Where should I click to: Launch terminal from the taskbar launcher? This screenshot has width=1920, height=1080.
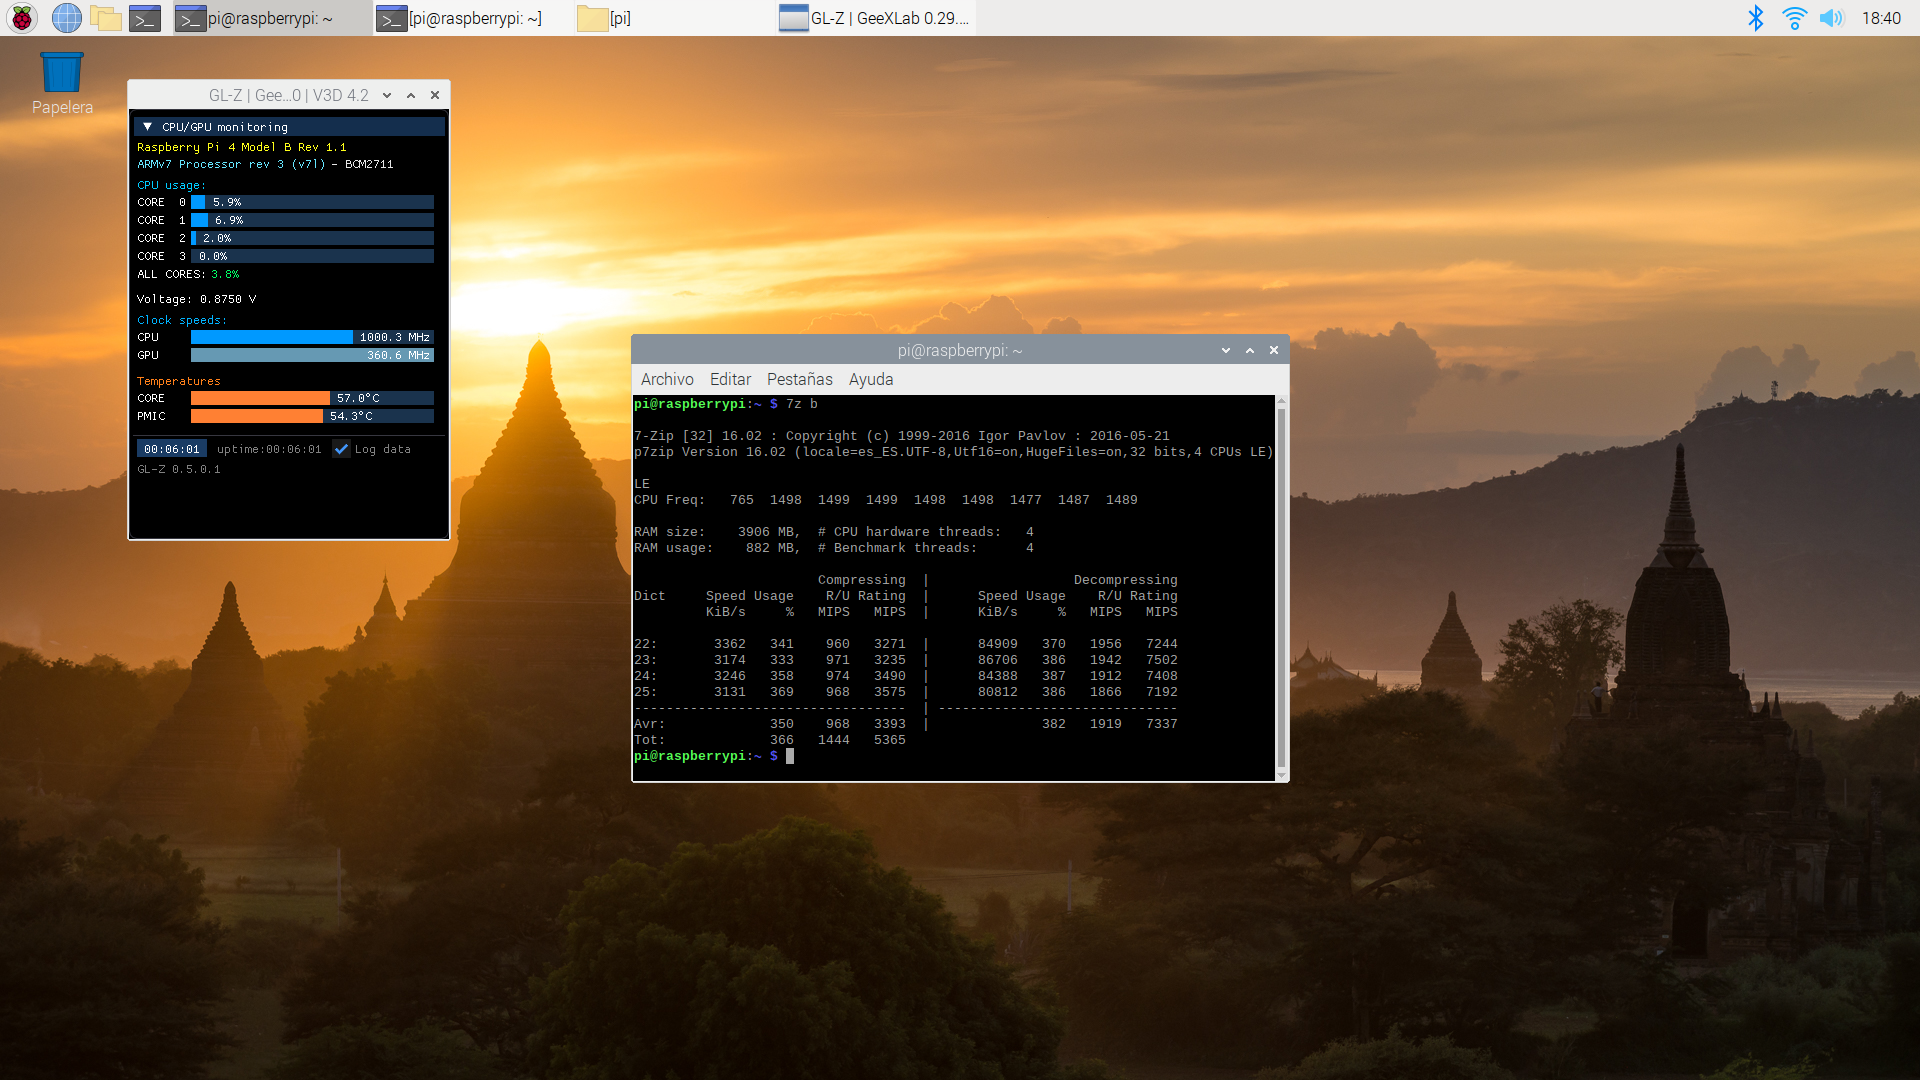click(145, 18)
